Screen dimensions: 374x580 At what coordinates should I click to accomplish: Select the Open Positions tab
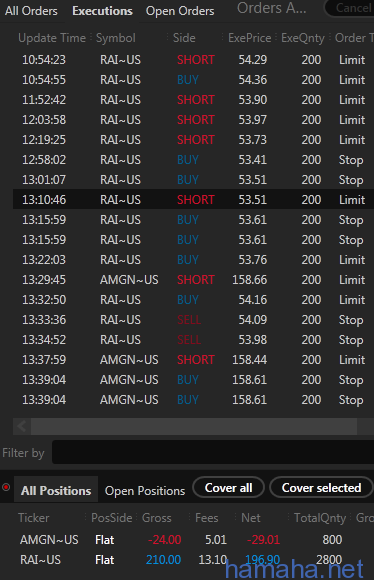(x=145, y=490)
